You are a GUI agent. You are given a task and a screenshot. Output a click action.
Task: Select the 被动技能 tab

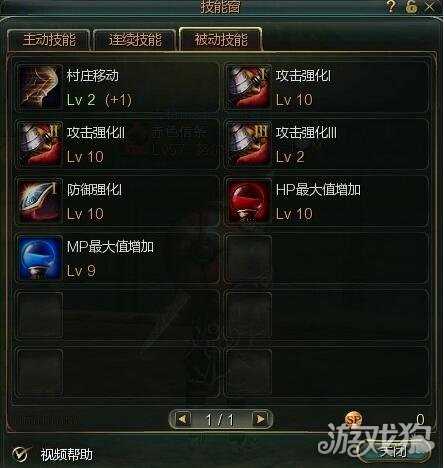pyautogui.click(x=221, y=39)
